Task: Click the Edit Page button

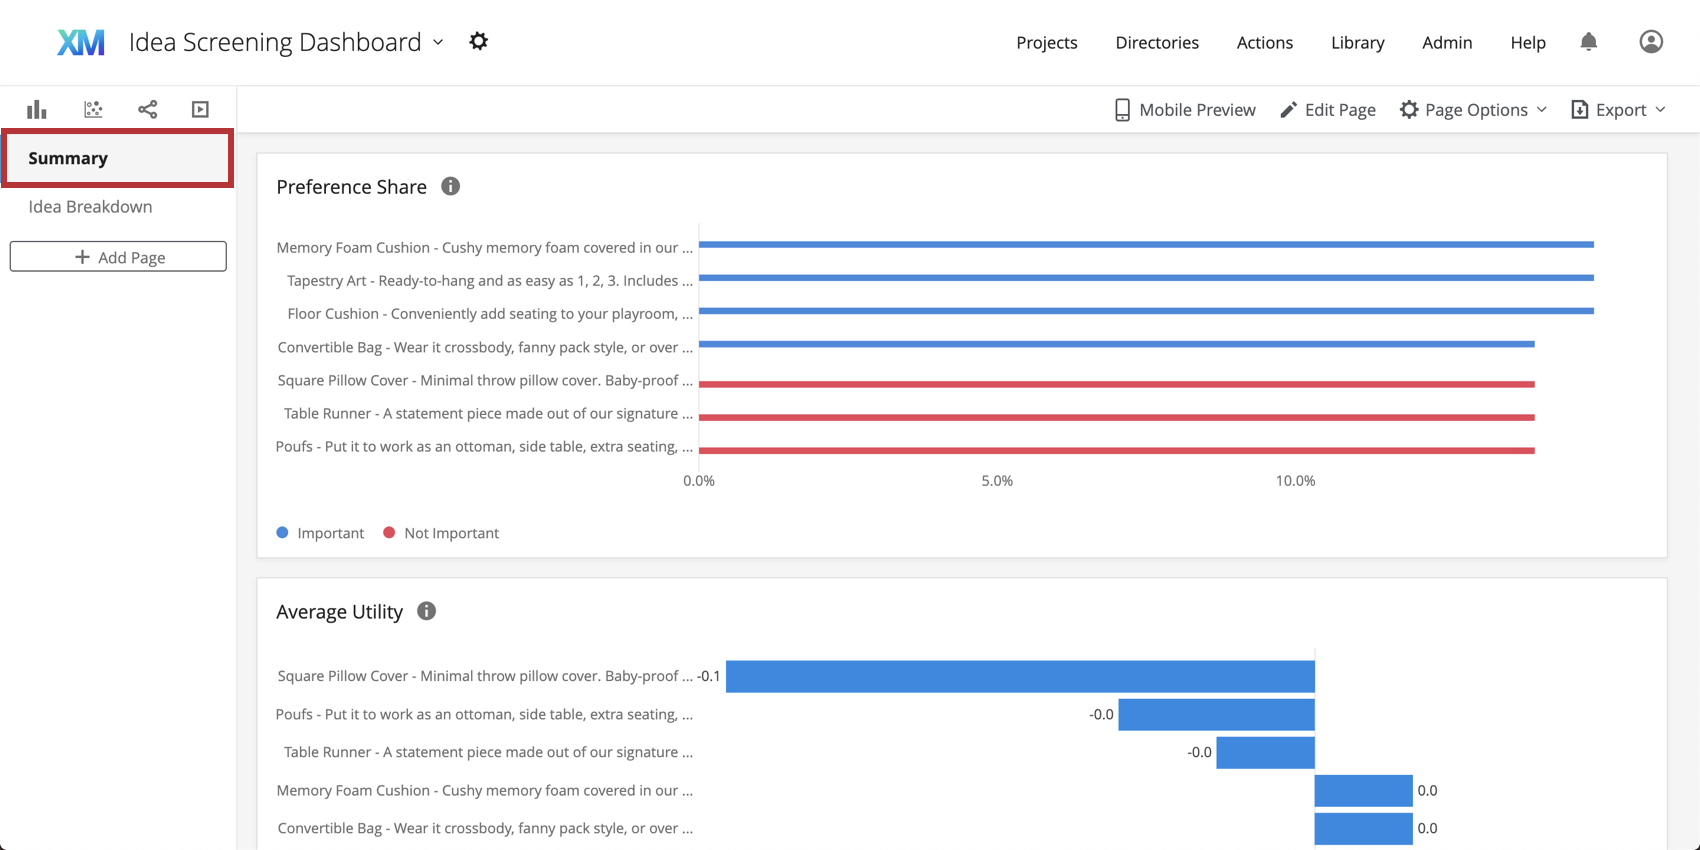Action: click(x=1327, y=110)
